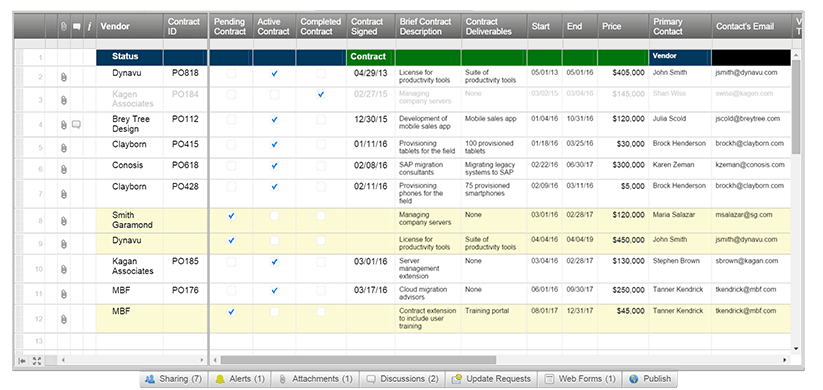Uncheck Active Contract for Dynavu PO818
This screenshot has width=823, height=390.
tap(274, 74)
